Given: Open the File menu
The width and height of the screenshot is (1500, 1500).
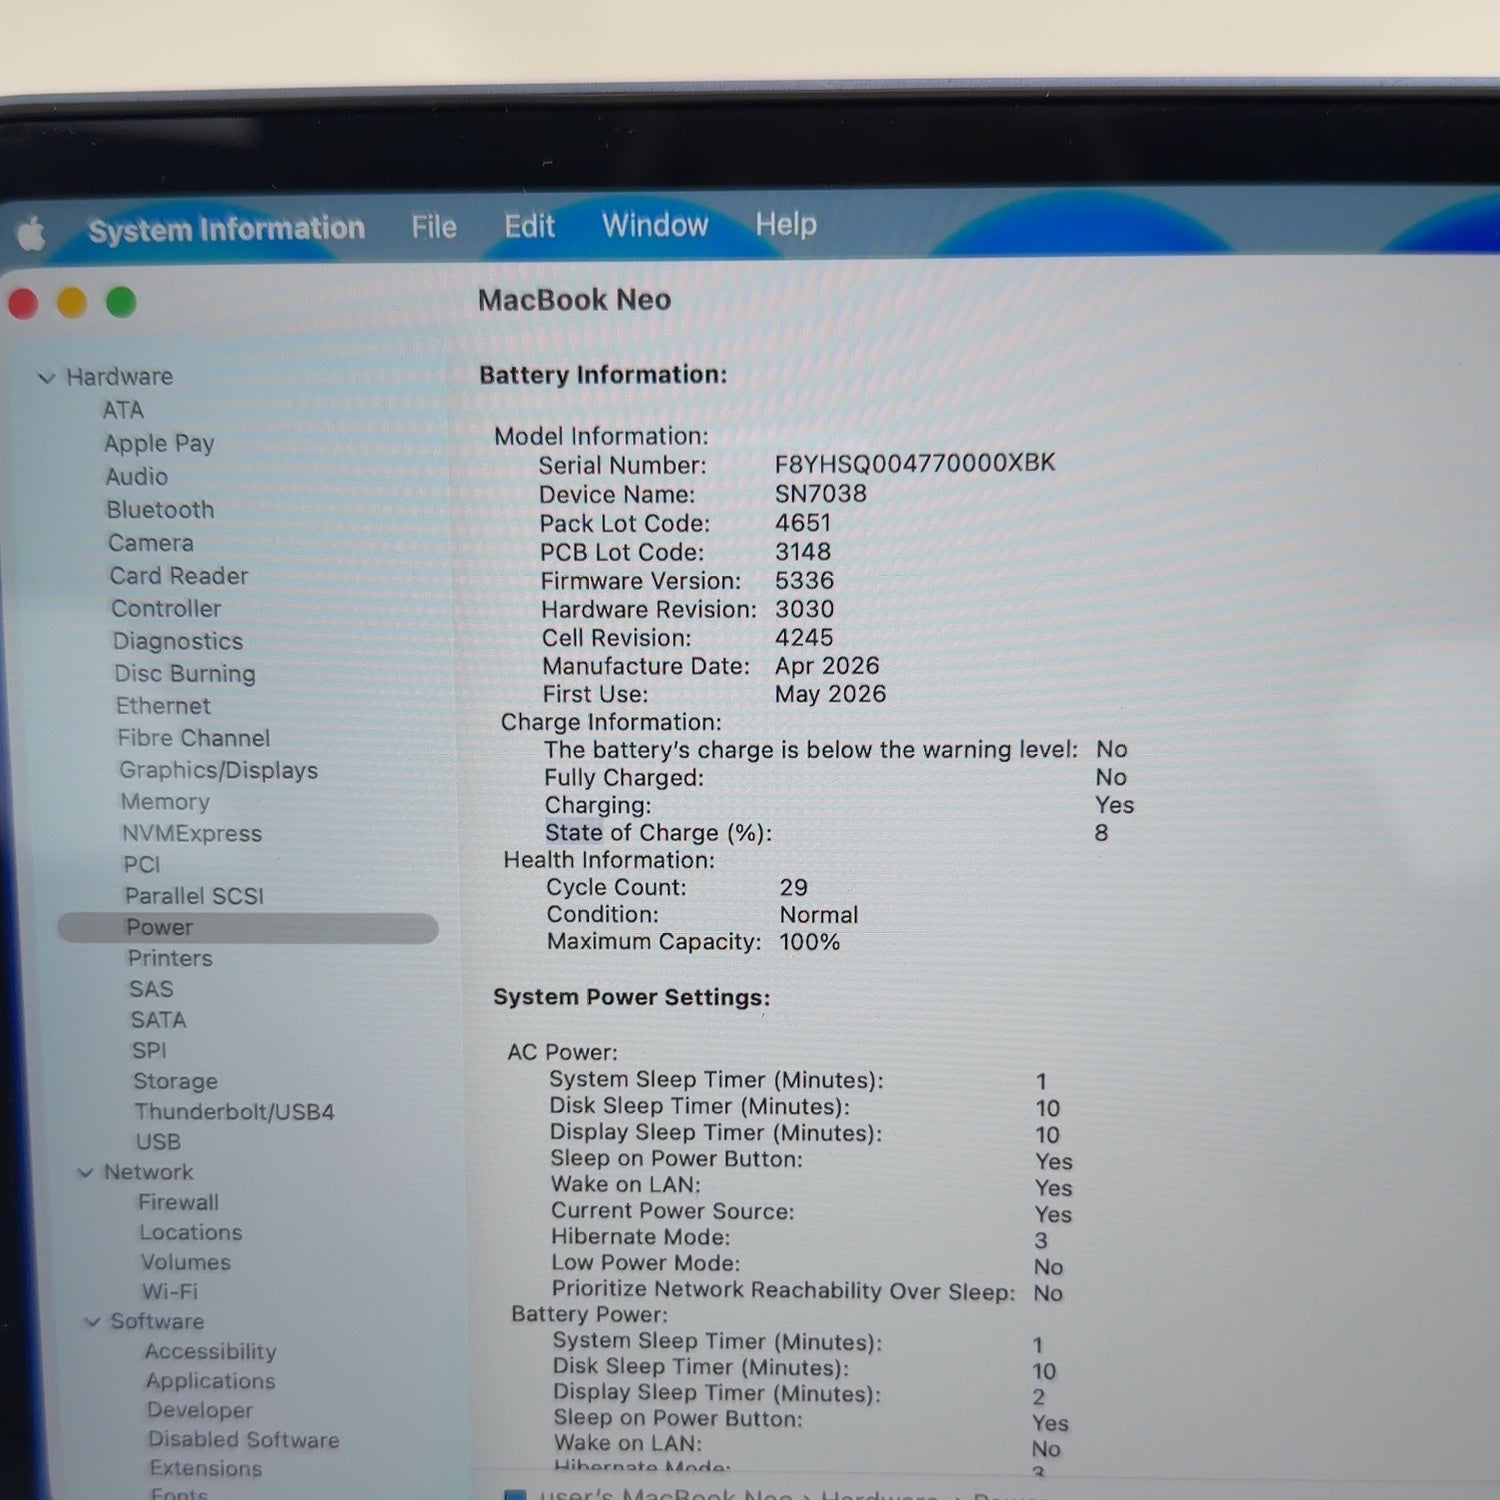Looking at the screenshot, I should [434, 227].
